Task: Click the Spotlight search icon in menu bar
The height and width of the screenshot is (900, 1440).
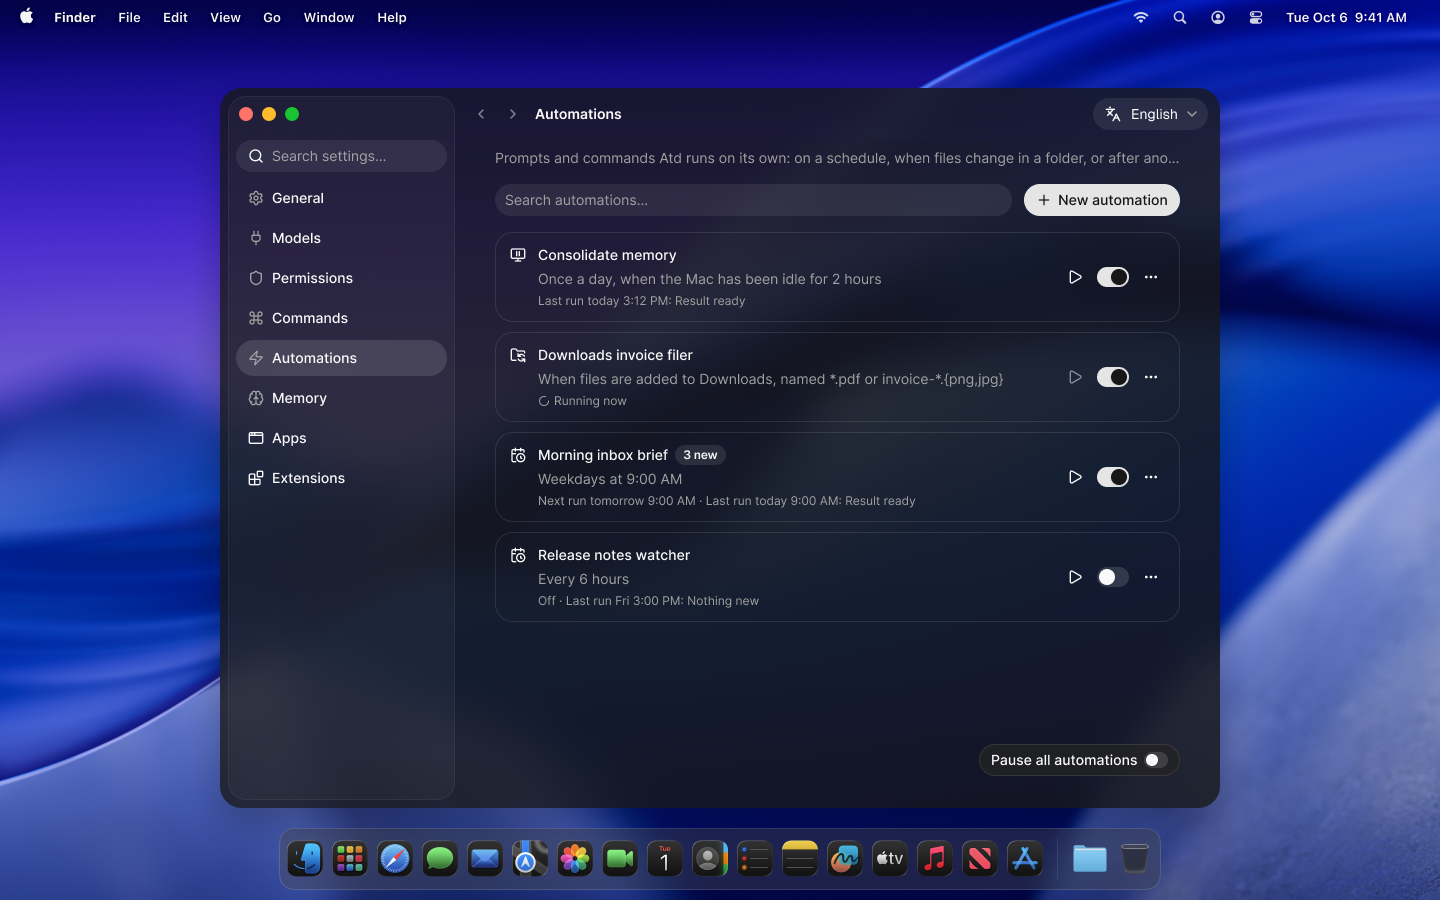Action: (1180, 17)
